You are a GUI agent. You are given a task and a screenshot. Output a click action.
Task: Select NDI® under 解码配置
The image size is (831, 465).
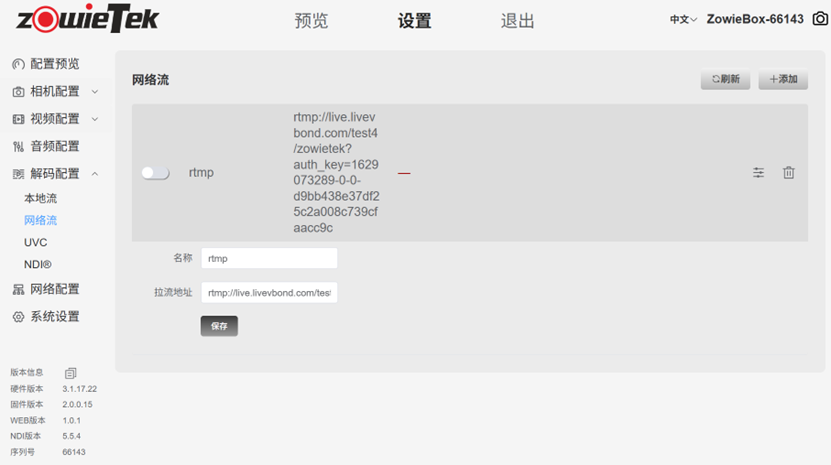pyautogui.click(x=38, y=265)
